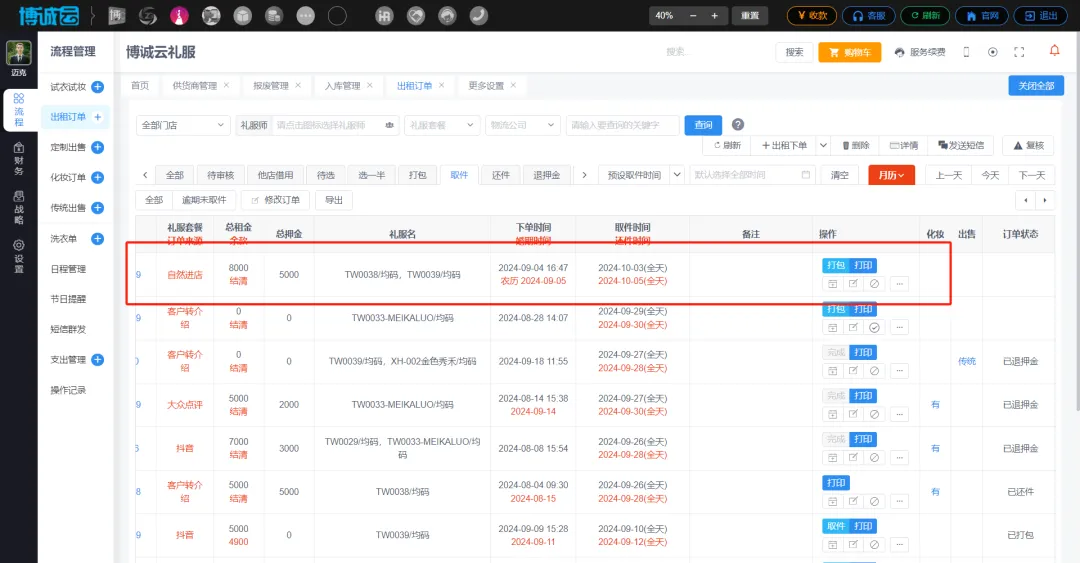The image size is (1080, 563).
Task: Click plus icon next to 试衣试妆
Action: pos(98,87)
